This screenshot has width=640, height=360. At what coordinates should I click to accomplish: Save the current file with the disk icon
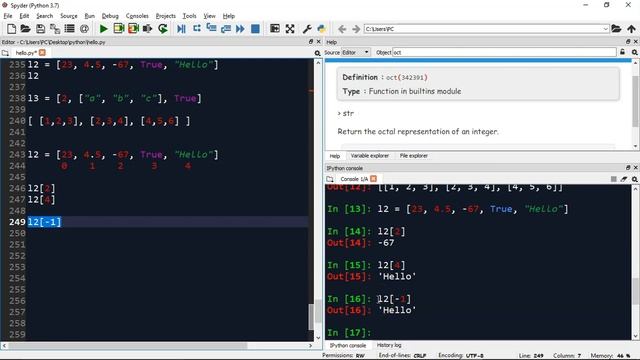click(40, 29)
